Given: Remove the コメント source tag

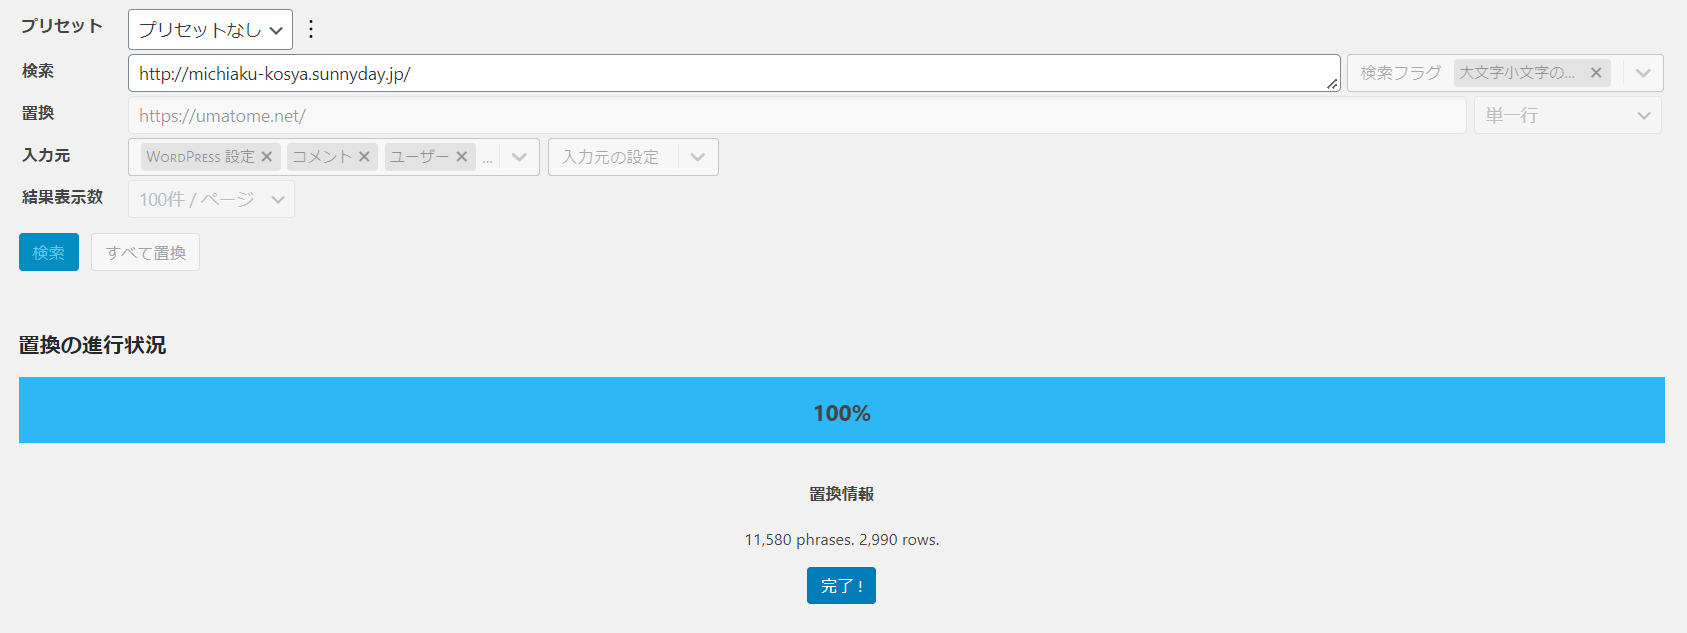Looking at the screenshot, I should point(364,157).
